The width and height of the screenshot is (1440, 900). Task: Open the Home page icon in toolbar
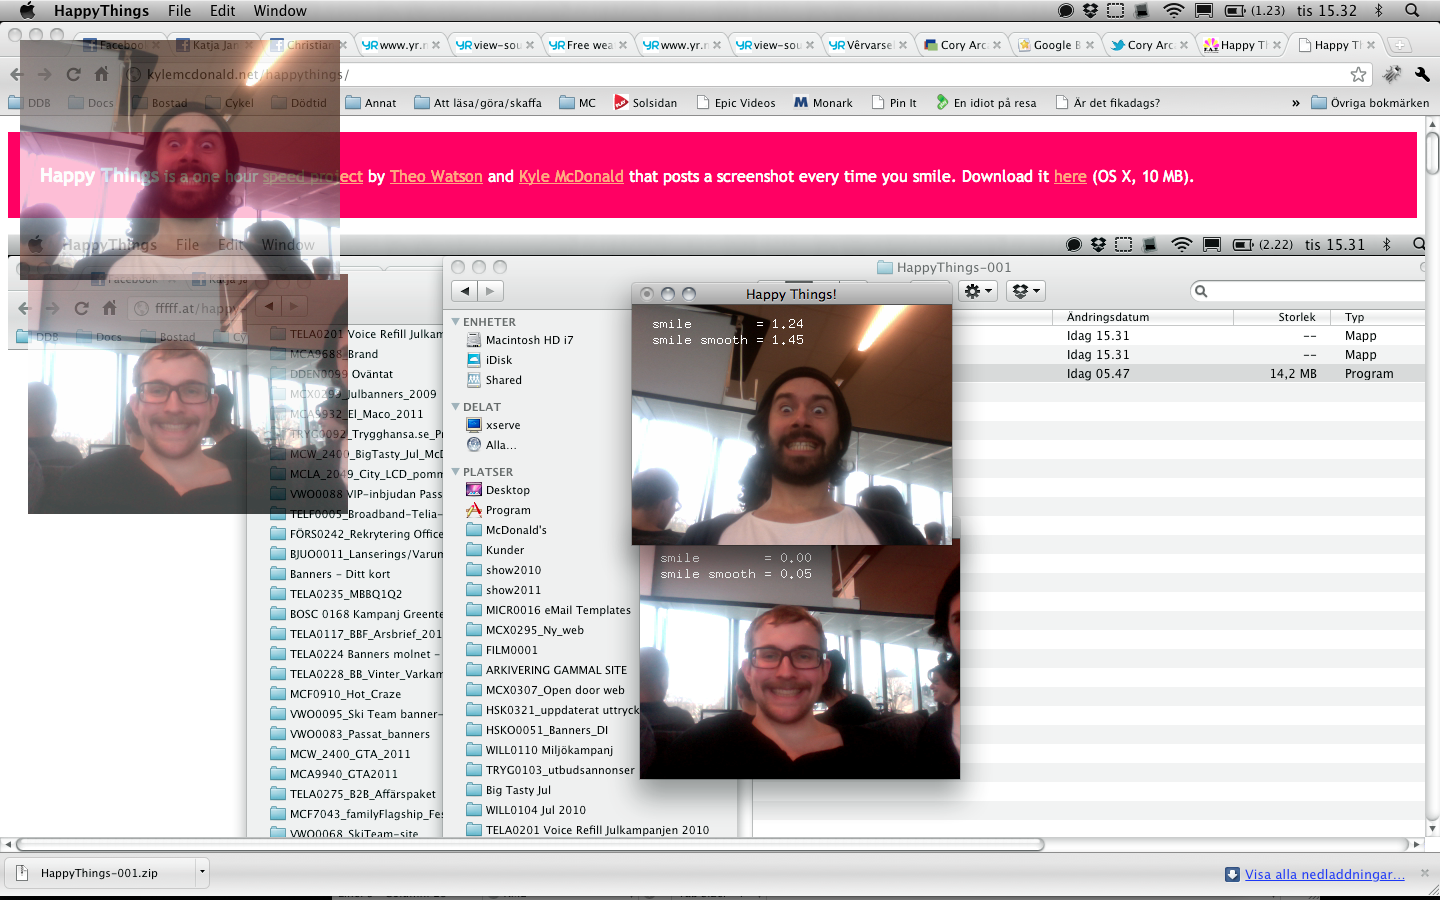(102, 74)
